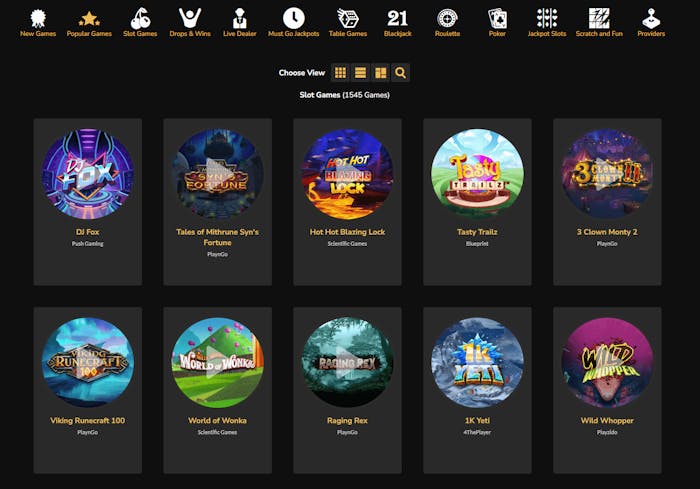This screenshot has height=489, width=700.
Task: Switch to mixed tile view layout
Action: [x=380, y=72]
